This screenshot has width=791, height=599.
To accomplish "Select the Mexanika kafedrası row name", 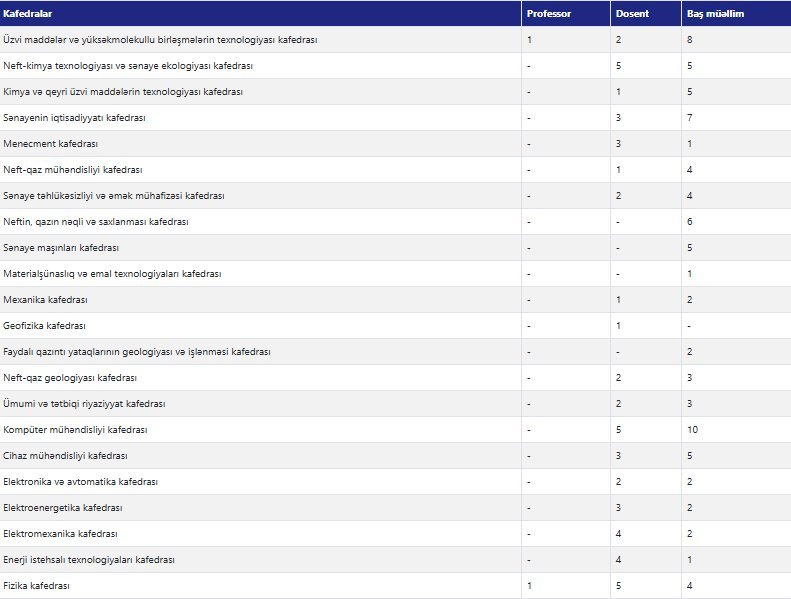I will tap(46, 300).
